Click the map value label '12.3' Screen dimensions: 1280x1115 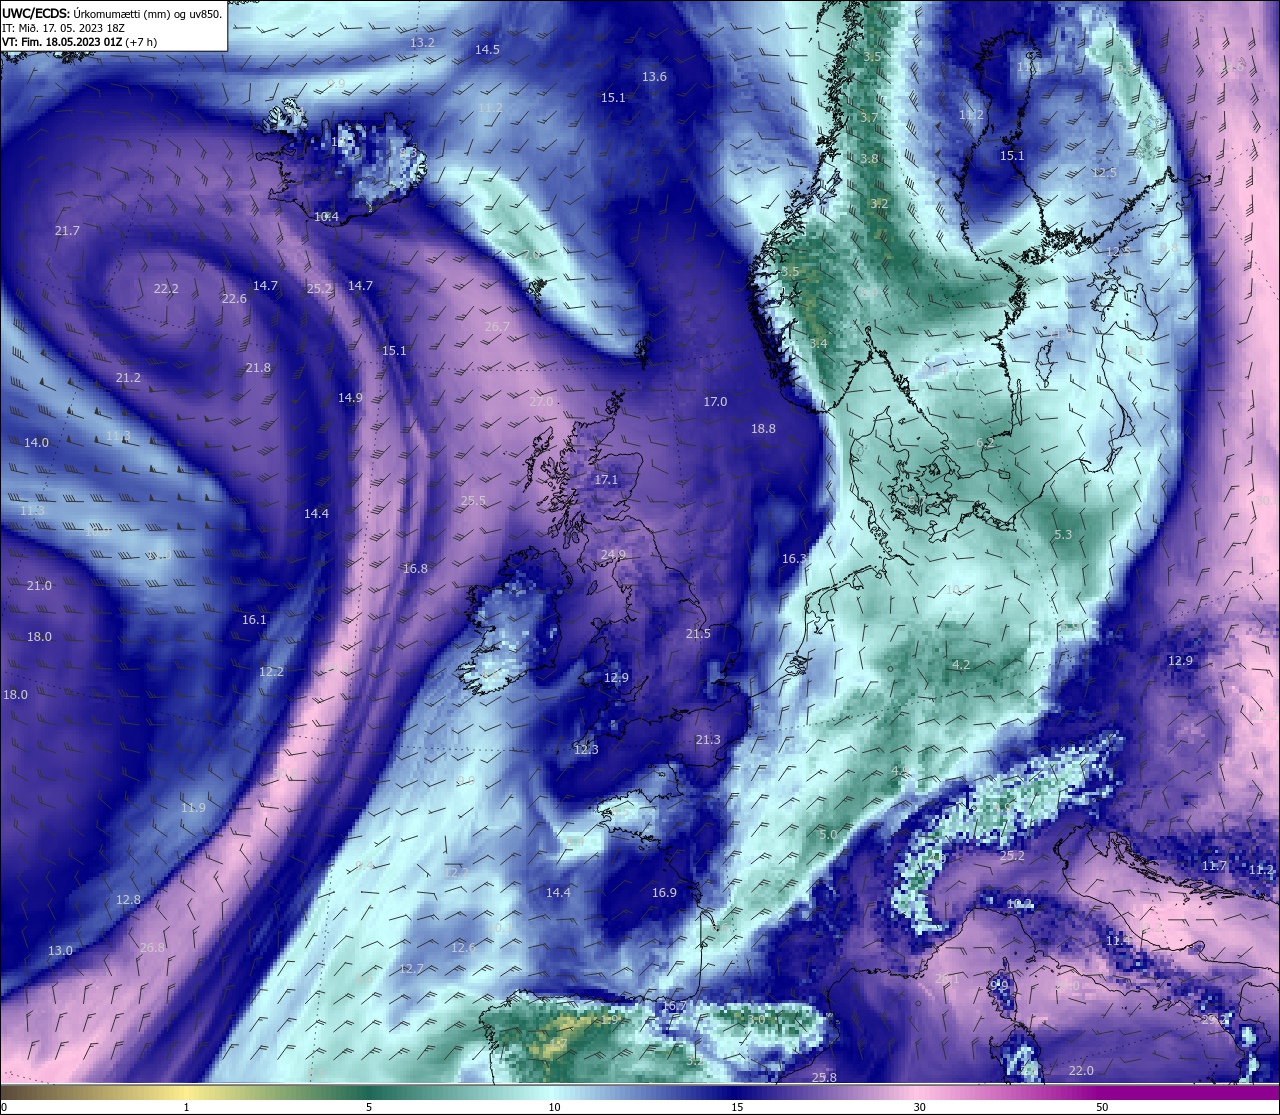[586, 750]
